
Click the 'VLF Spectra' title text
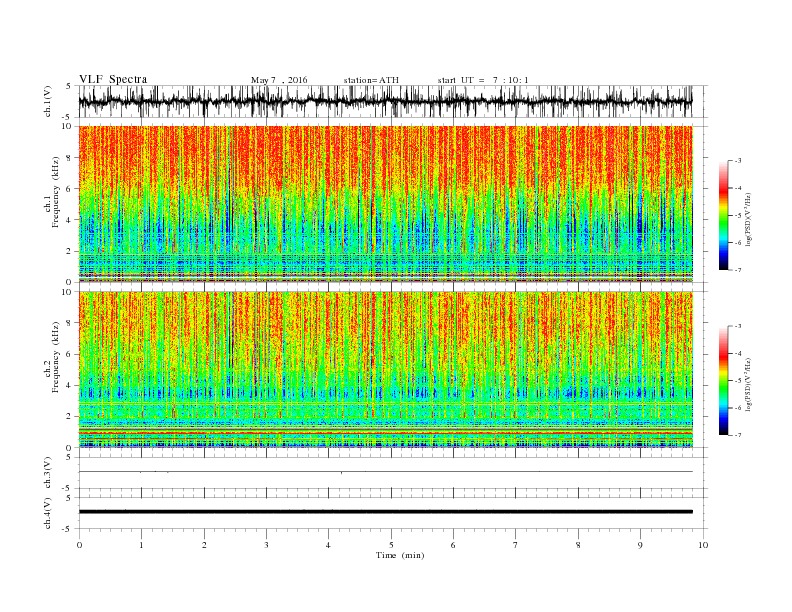pyautogui.click(x=113, y=79)
